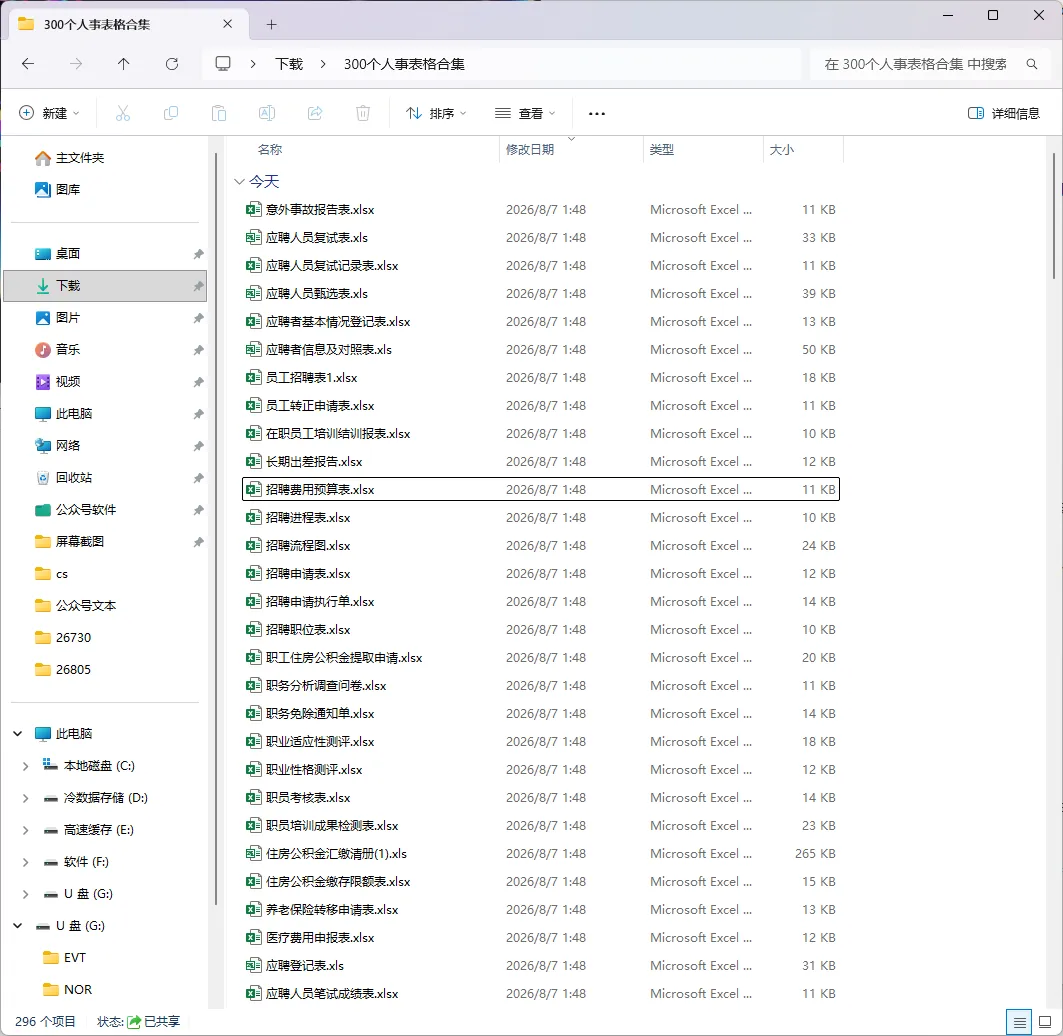The width and height of the screenshot is (1063, 1036).
Task: Open the Desktop 桌面 sidebar item
Action: 58,254
